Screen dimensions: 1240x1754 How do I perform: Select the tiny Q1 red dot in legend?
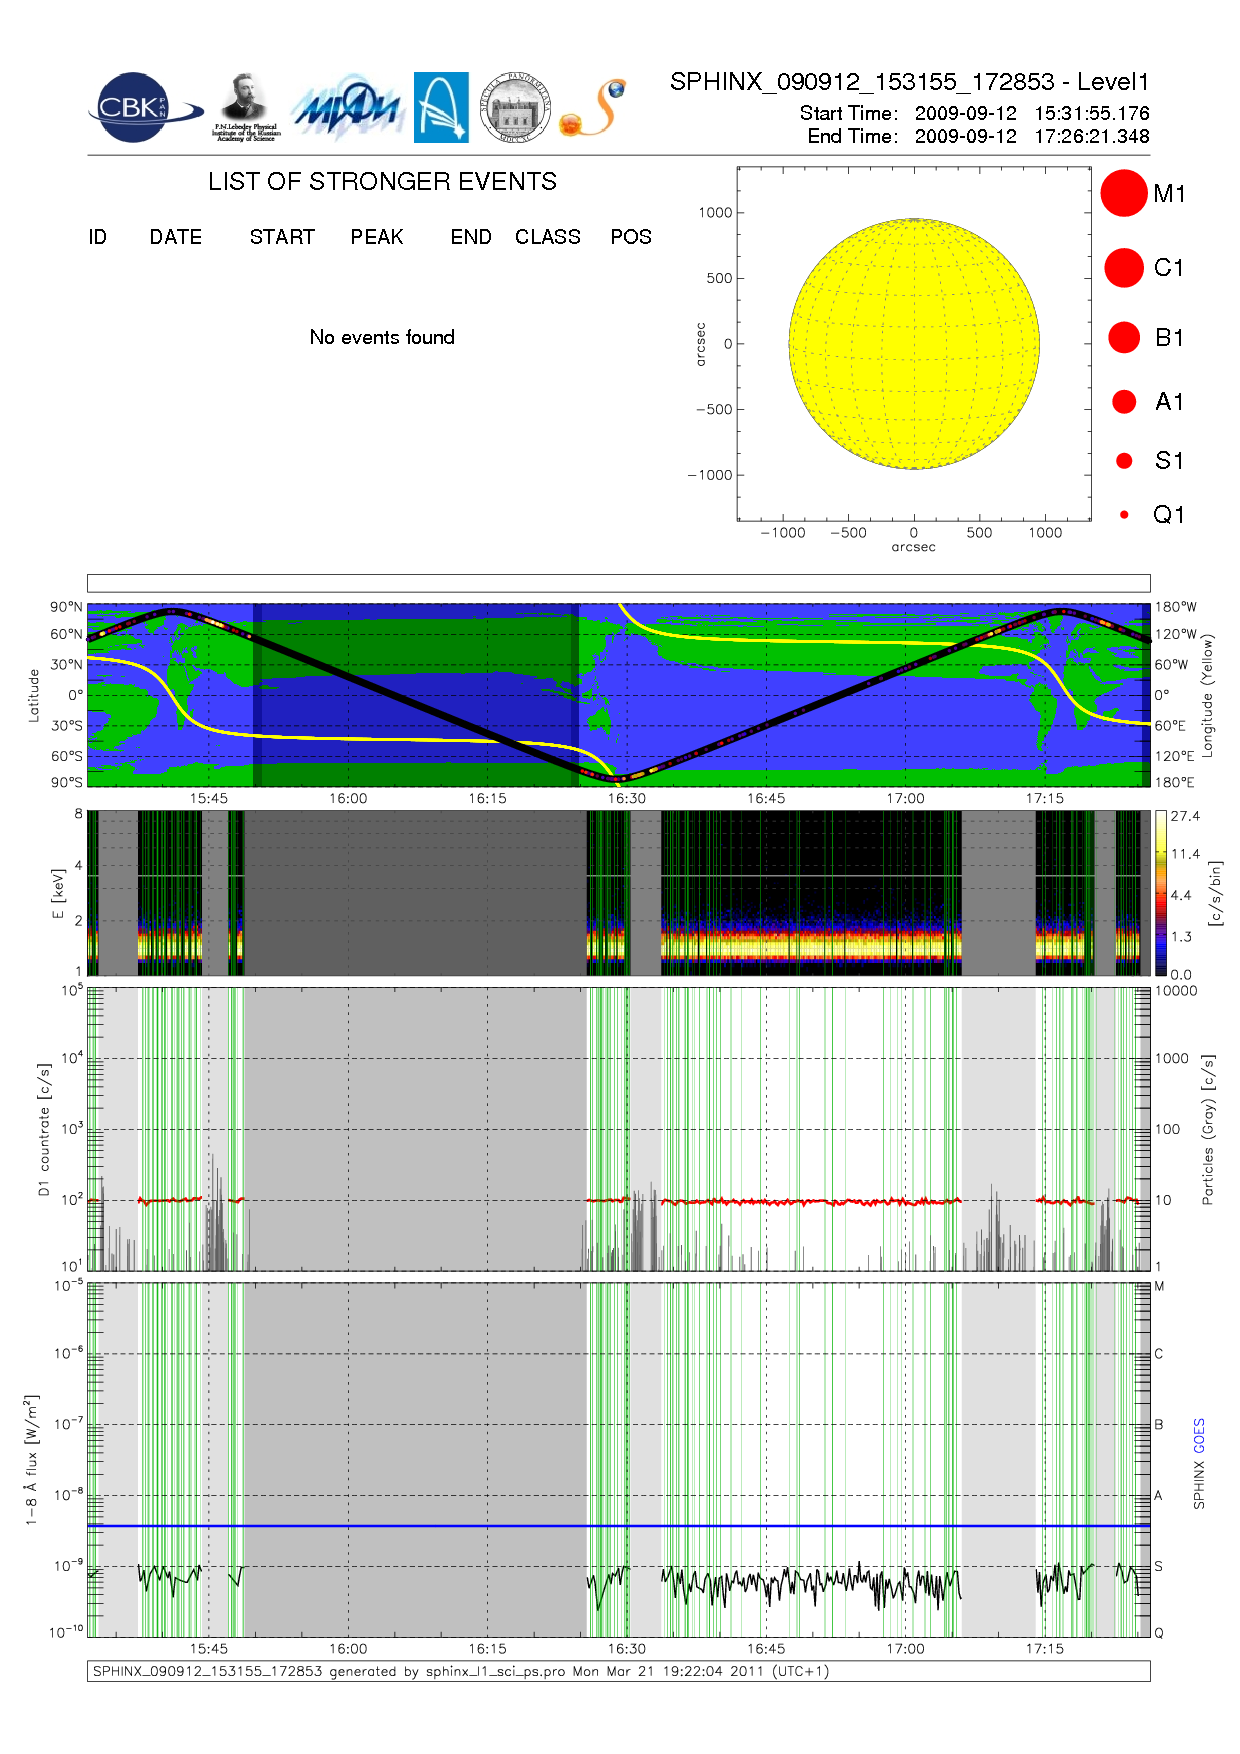pyautogui.click(x=1124, y=515)
